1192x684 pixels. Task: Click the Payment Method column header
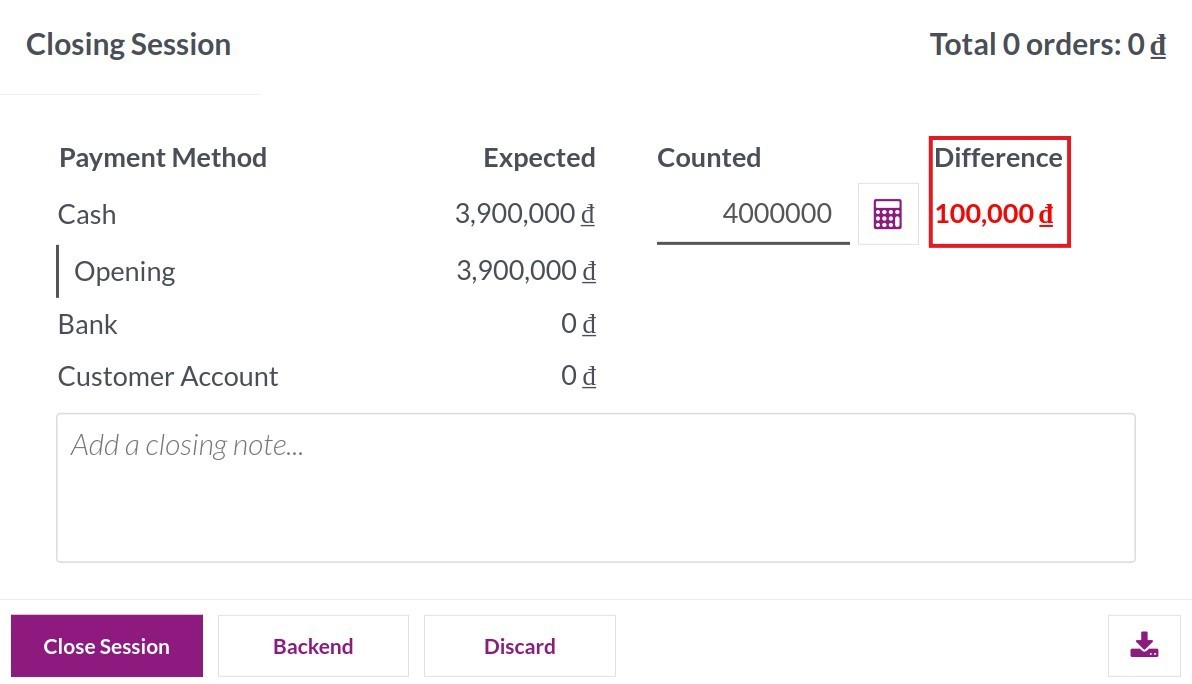pyautogui.click(x=163, y=157)
